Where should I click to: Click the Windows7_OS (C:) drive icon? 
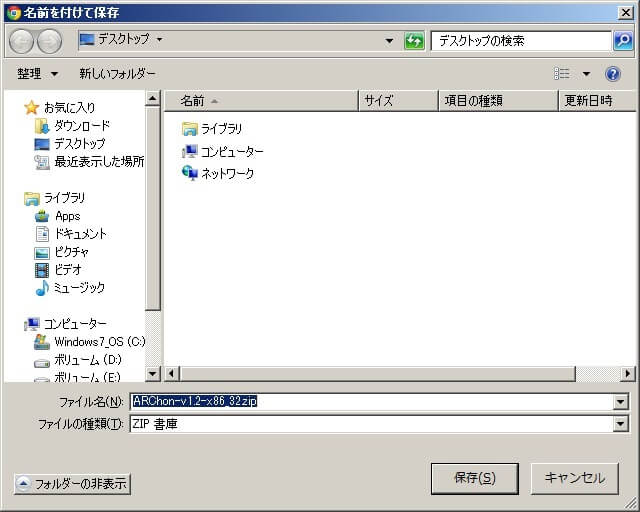click(42, 342)
